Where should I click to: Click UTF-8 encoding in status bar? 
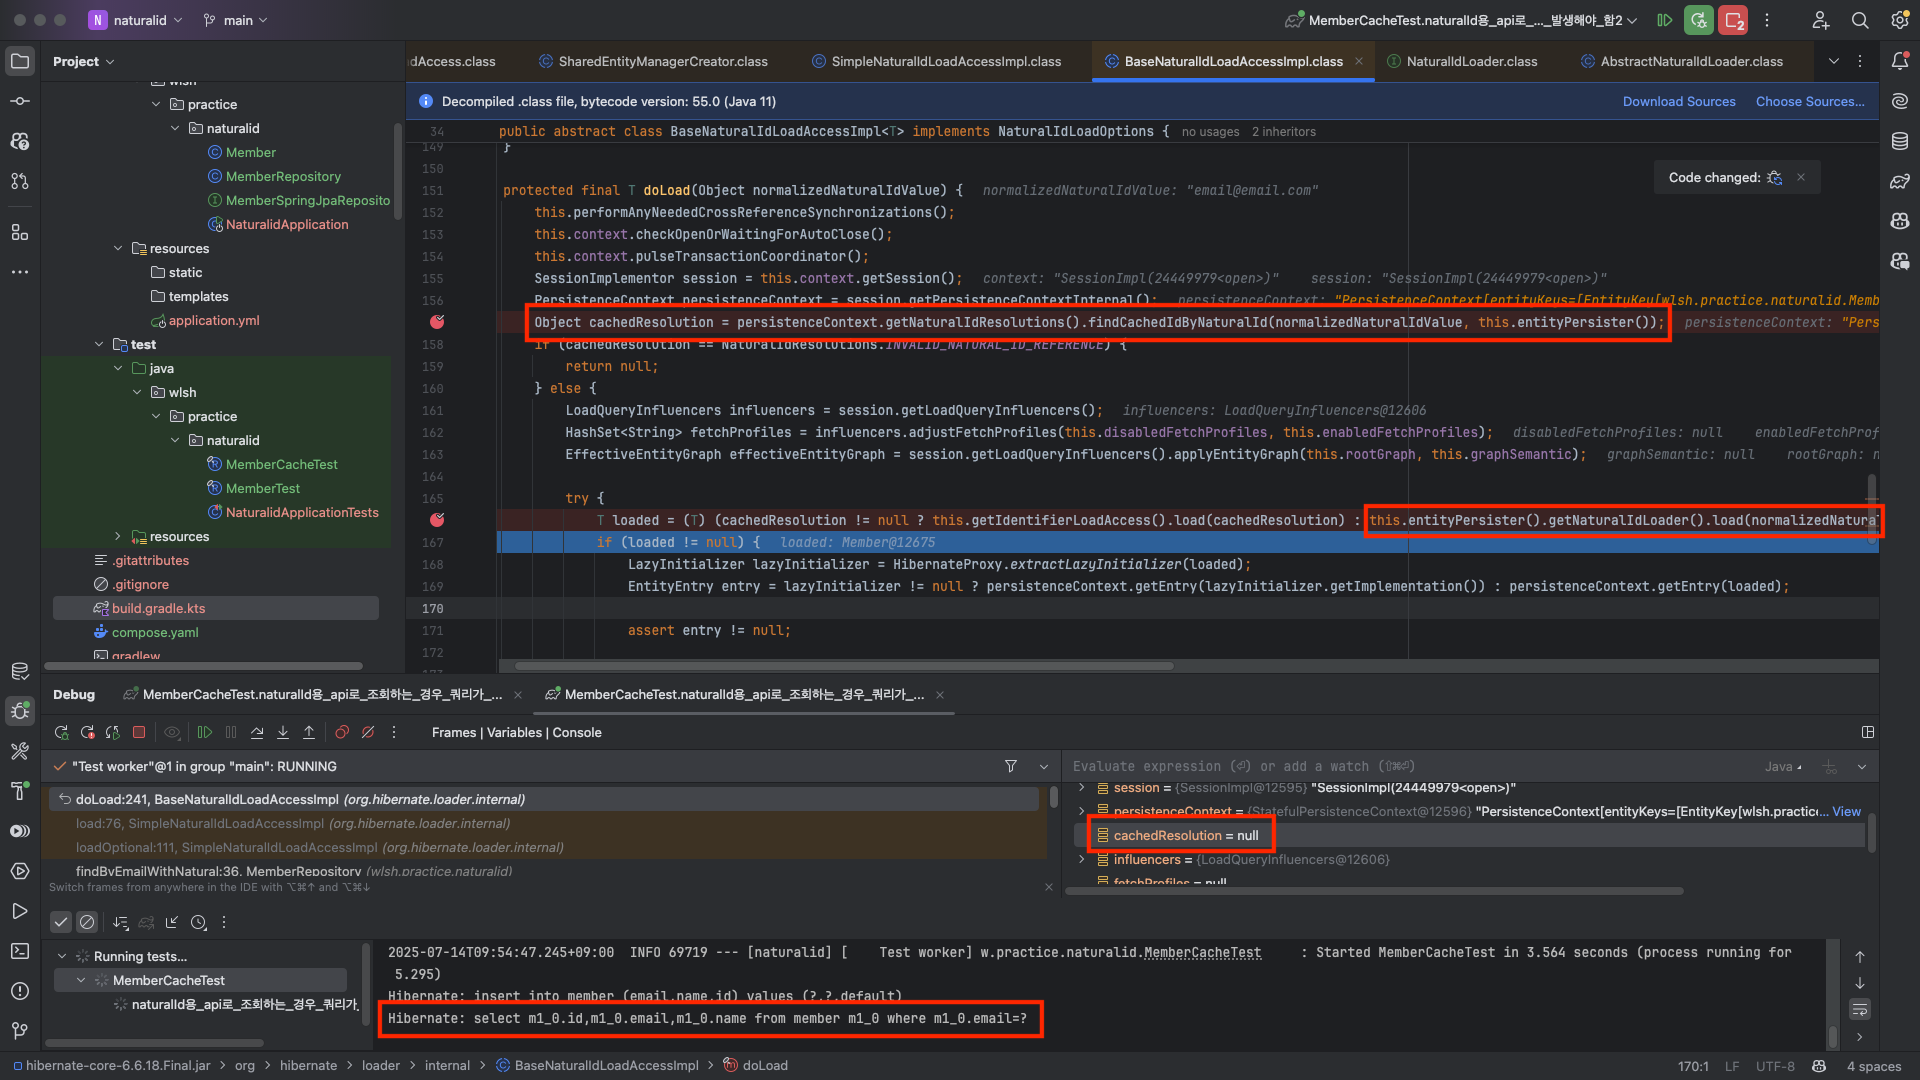1775,1067
